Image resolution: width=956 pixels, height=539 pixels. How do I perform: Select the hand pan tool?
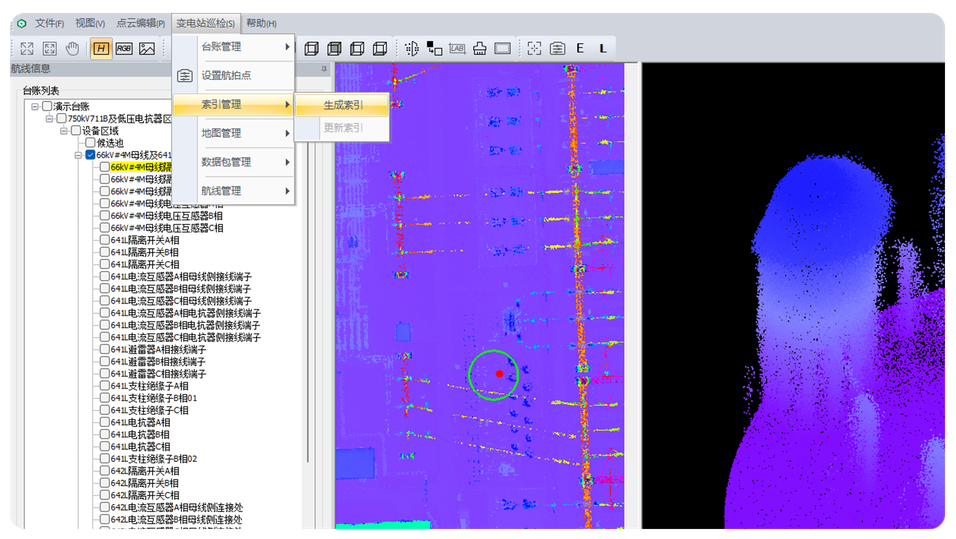coord(73,48)
